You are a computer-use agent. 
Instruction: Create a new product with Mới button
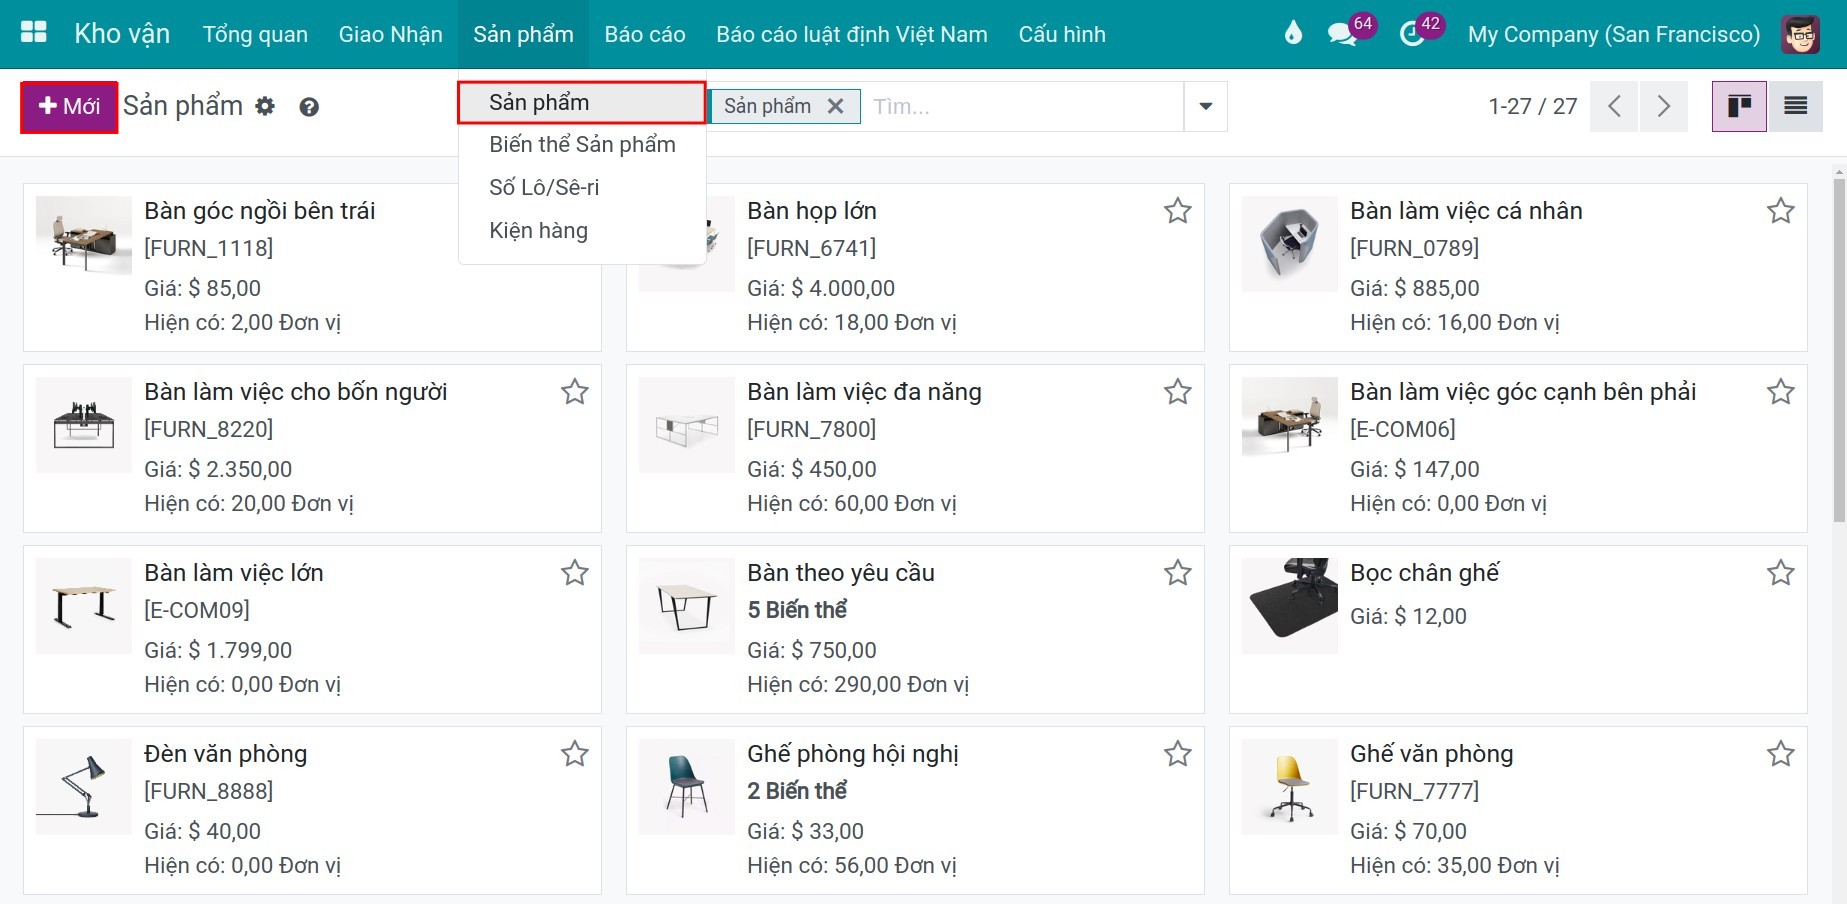coord(69,106)
